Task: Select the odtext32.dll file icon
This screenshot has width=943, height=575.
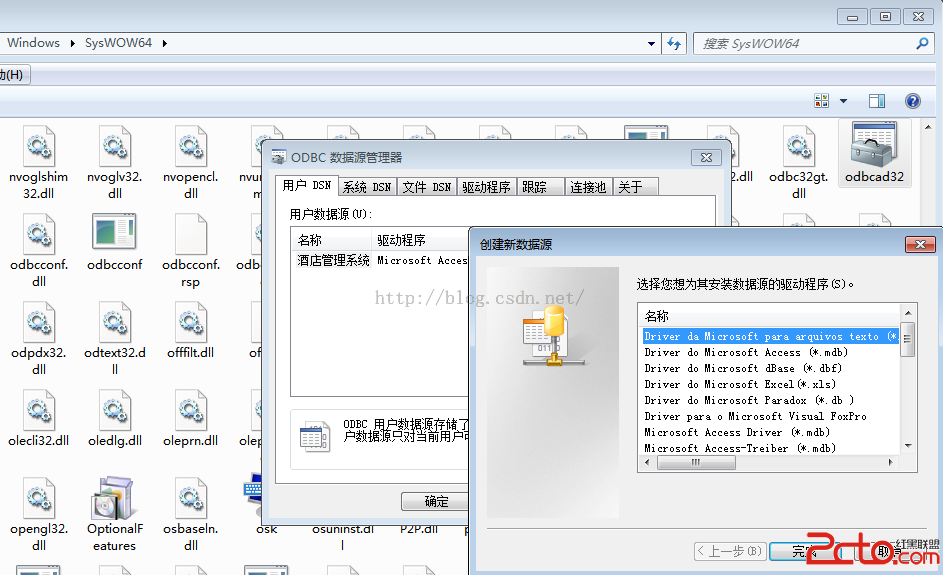Action: click(x=115, y=322)
